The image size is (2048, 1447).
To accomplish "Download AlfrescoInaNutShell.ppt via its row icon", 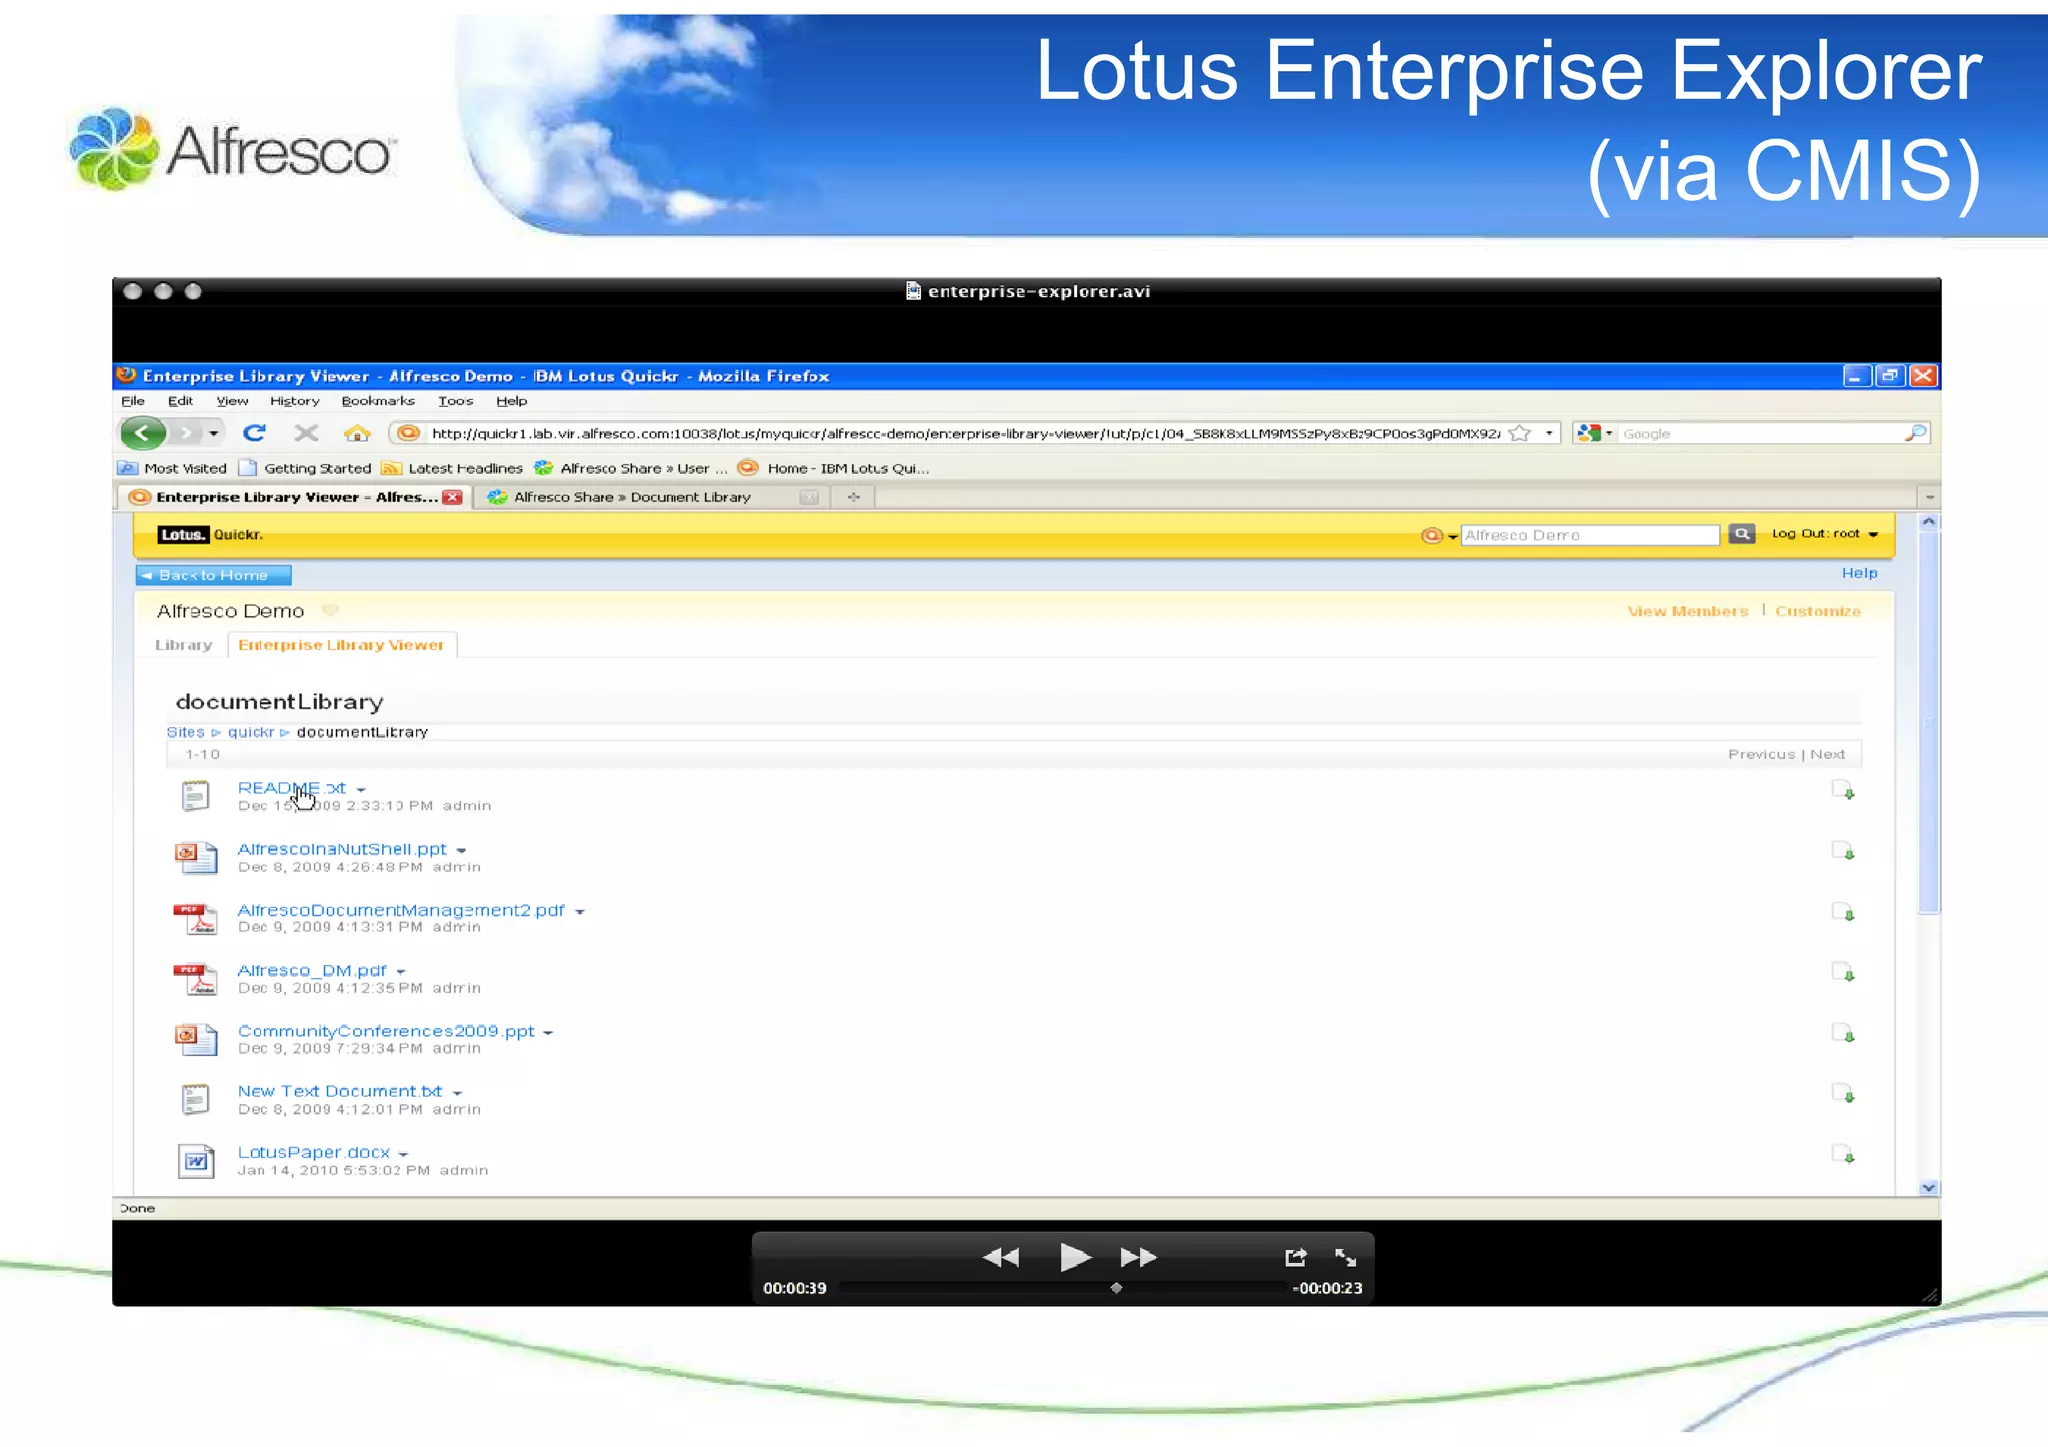I will 1843,851.
